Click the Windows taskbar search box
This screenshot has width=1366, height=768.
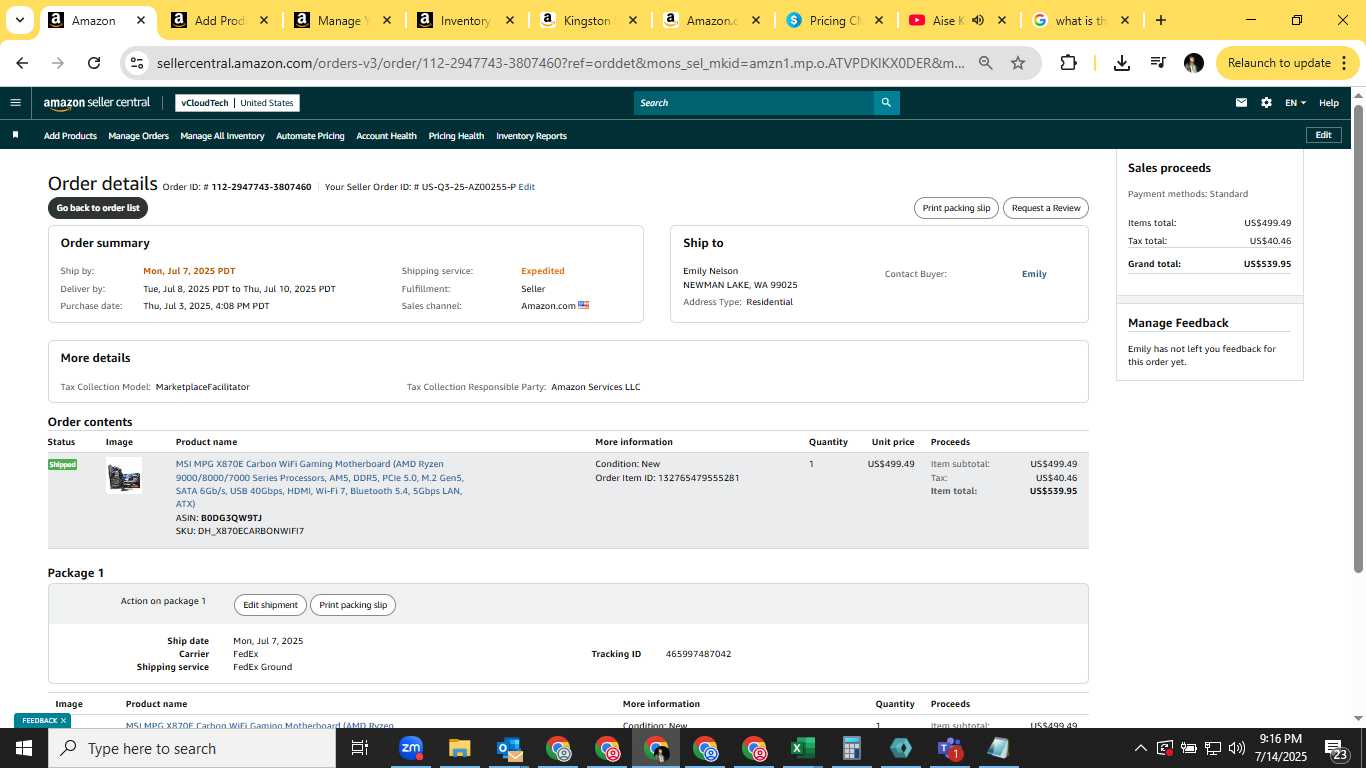(x=192, y=748)
